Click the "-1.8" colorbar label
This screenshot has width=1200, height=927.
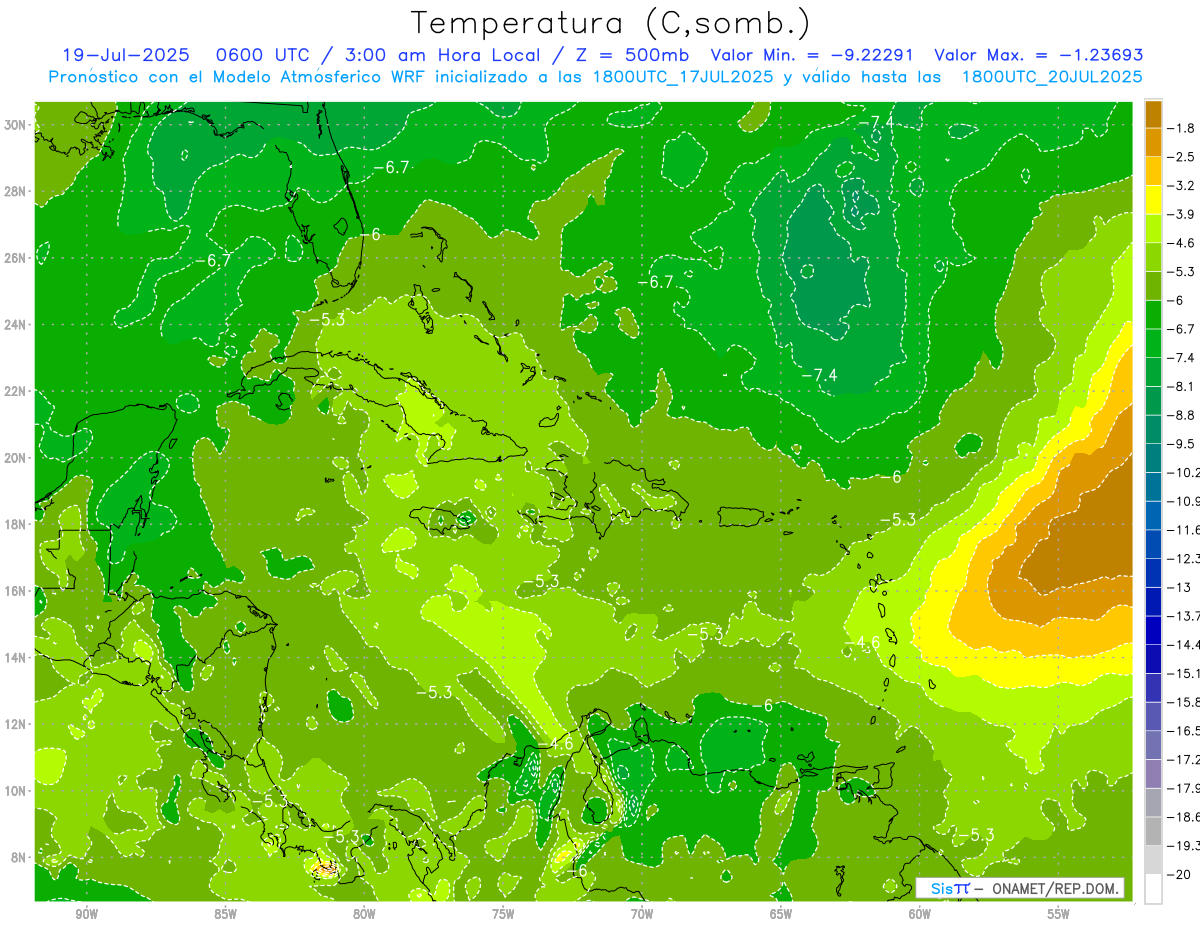pos(1182,128)
